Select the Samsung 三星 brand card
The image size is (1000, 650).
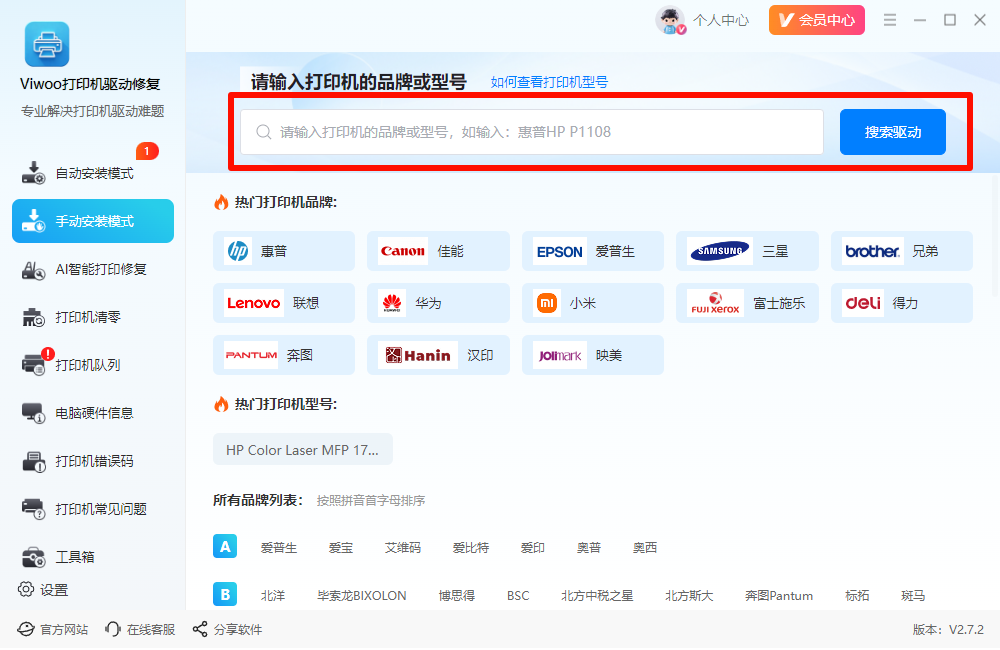(x=747, y=251)
